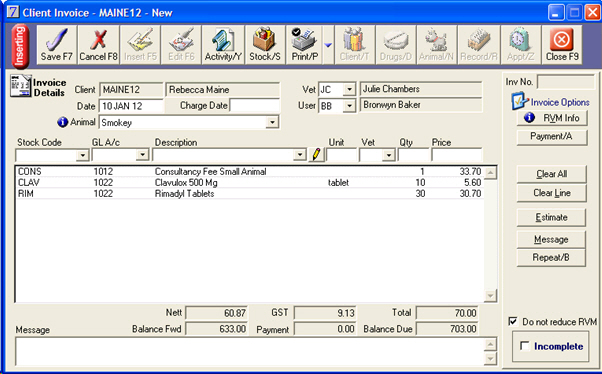Cancel the invoice with Cancel F8
Screen dimensions: 602x374
(x=98, y=45)
